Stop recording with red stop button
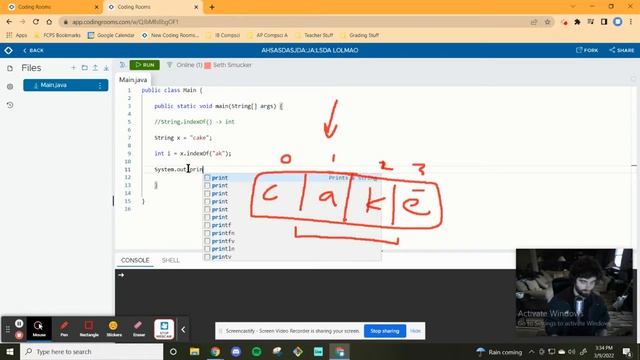Image resolution: width=640 pixels, height=360 pixels. coord(19,335)
